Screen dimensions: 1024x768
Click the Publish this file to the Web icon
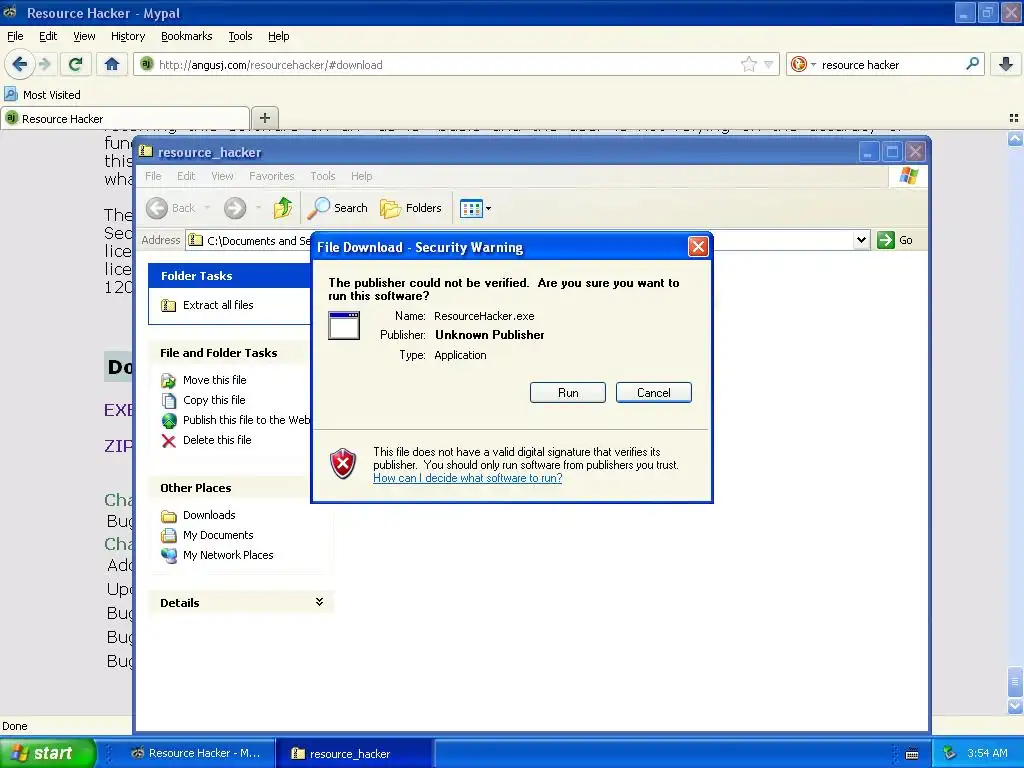click(x=168, y=420)
